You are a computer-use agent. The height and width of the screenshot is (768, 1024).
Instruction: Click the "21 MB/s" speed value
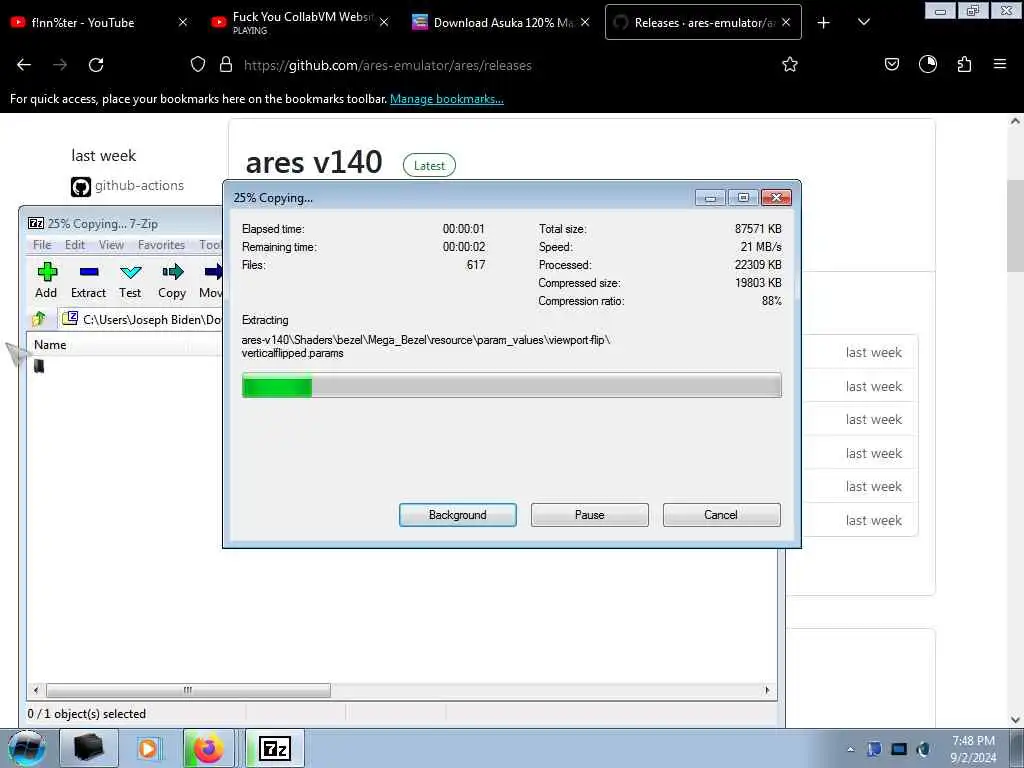[761, 247]
